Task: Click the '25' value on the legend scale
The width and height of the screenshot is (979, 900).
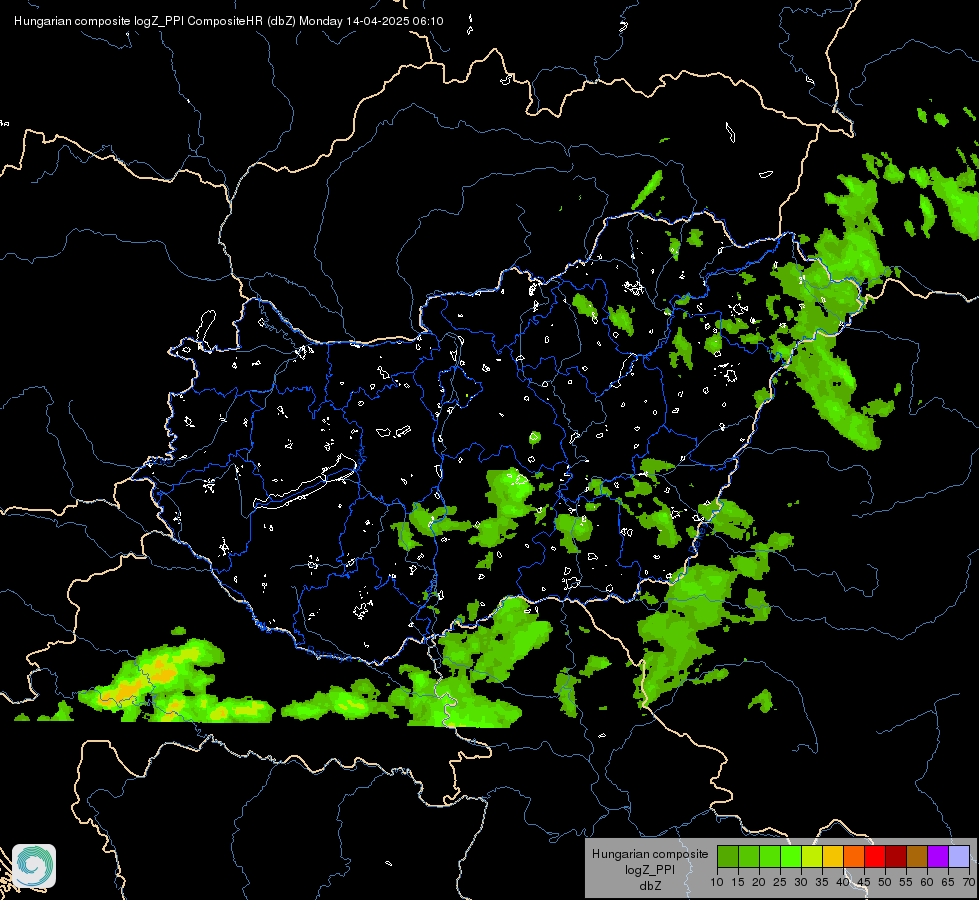Action: [780, 882]
